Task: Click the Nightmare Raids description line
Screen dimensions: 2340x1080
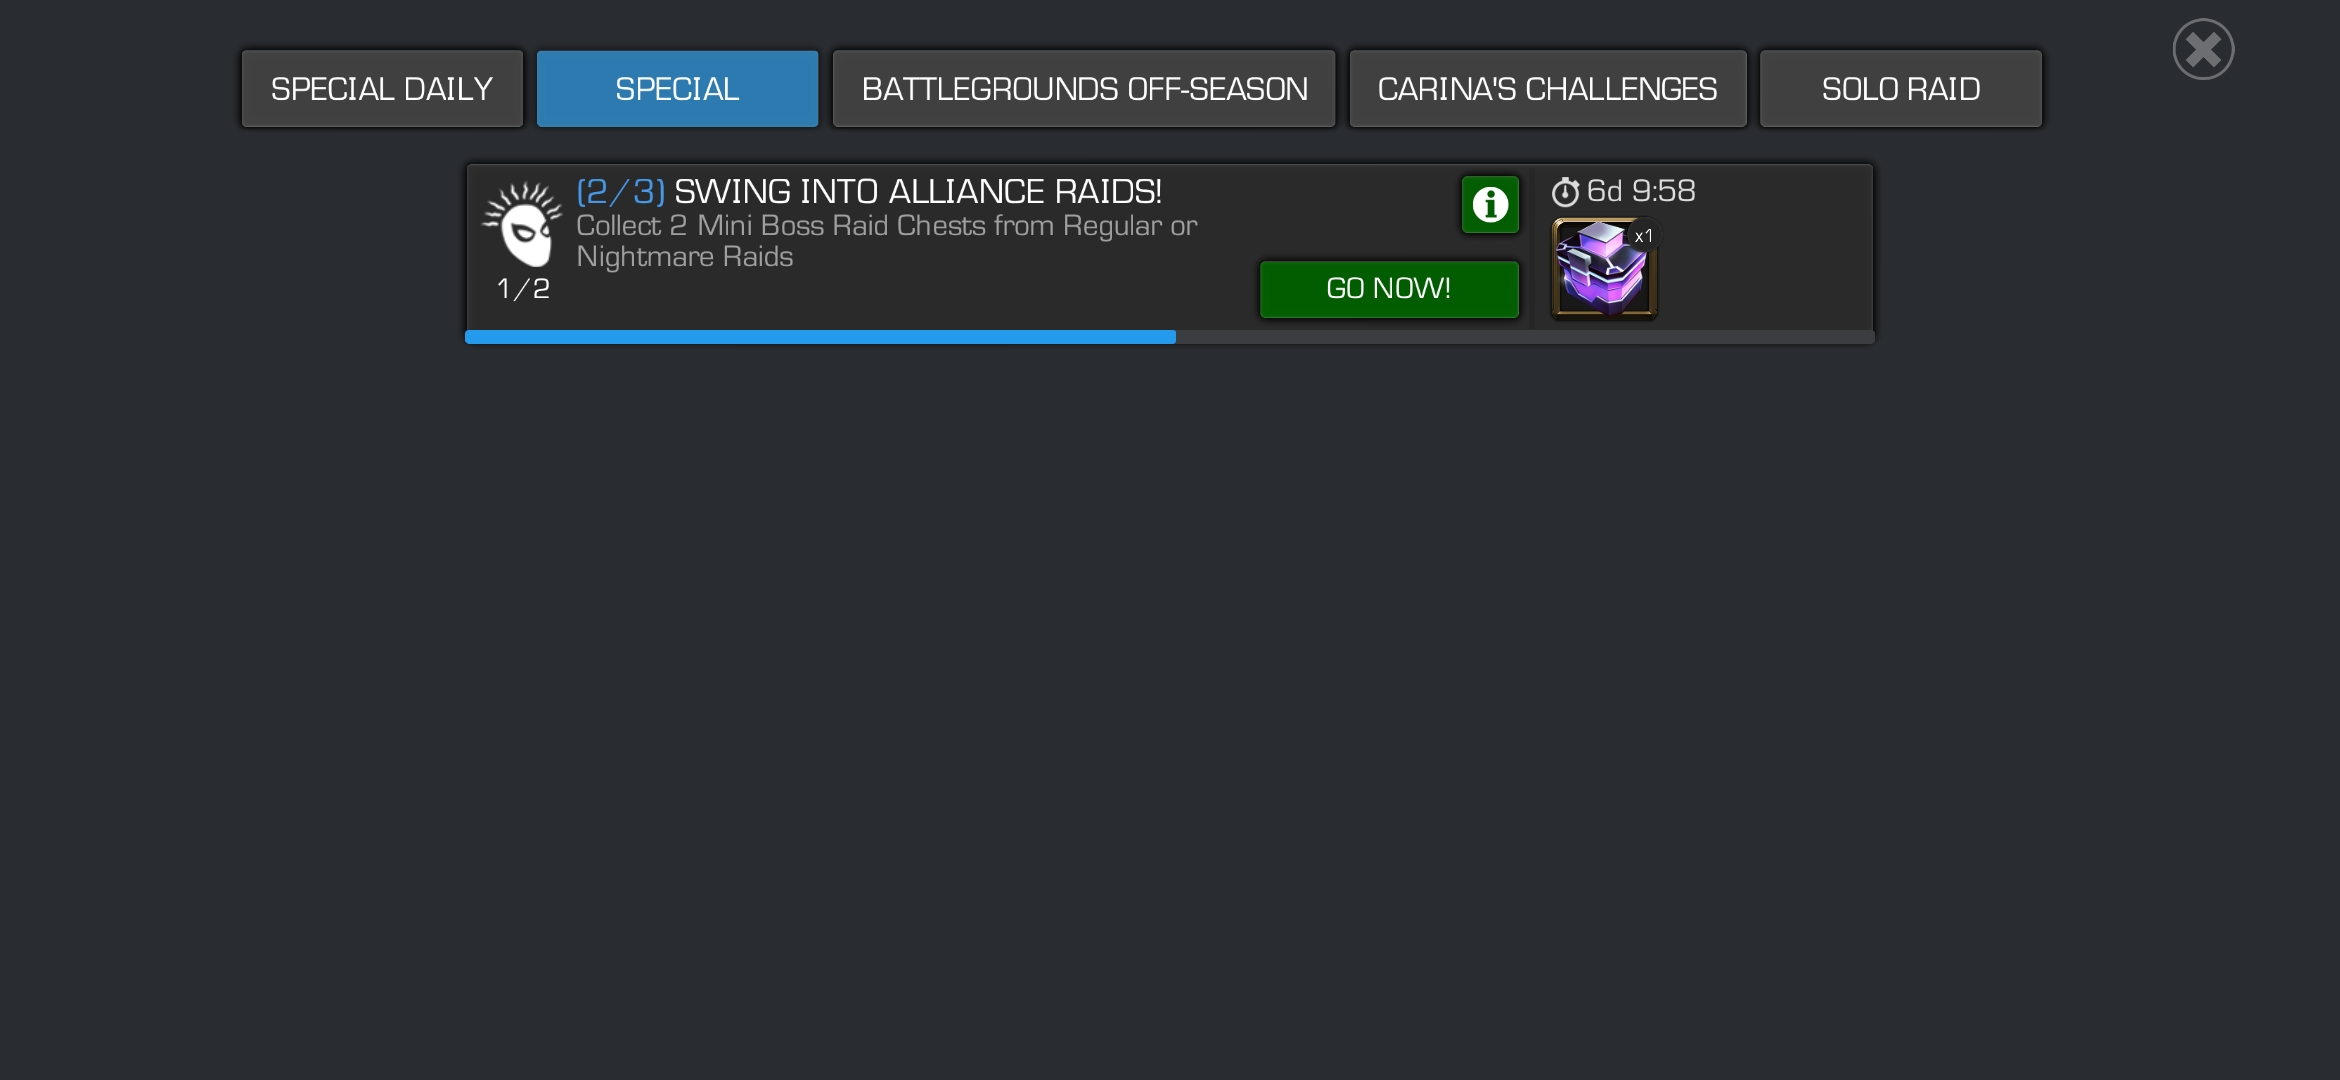Action: [x=684, y=257]
